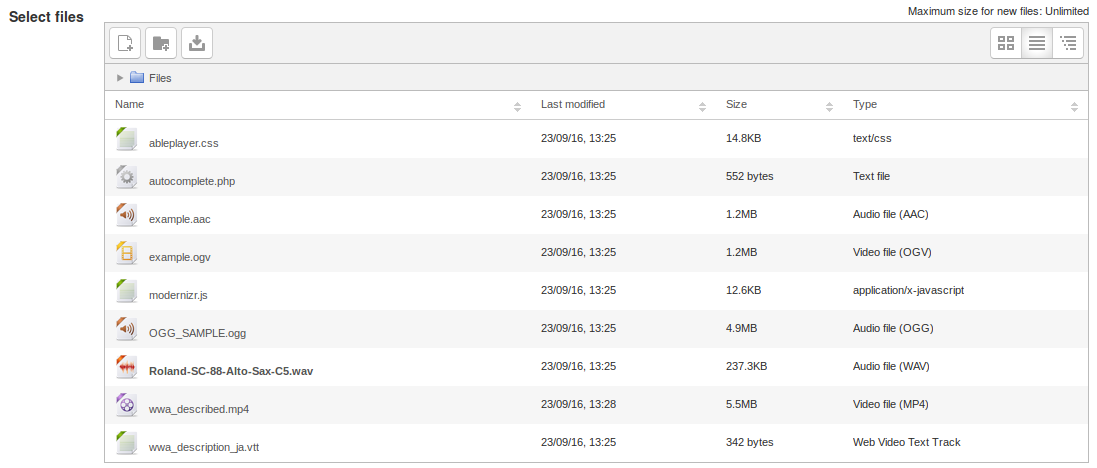Open the Roland-SC-88-Alto-Sax-C5.wav file link
Image resolution: width=1097 pixels, height=468 pixels.
(x=231, y=371)
